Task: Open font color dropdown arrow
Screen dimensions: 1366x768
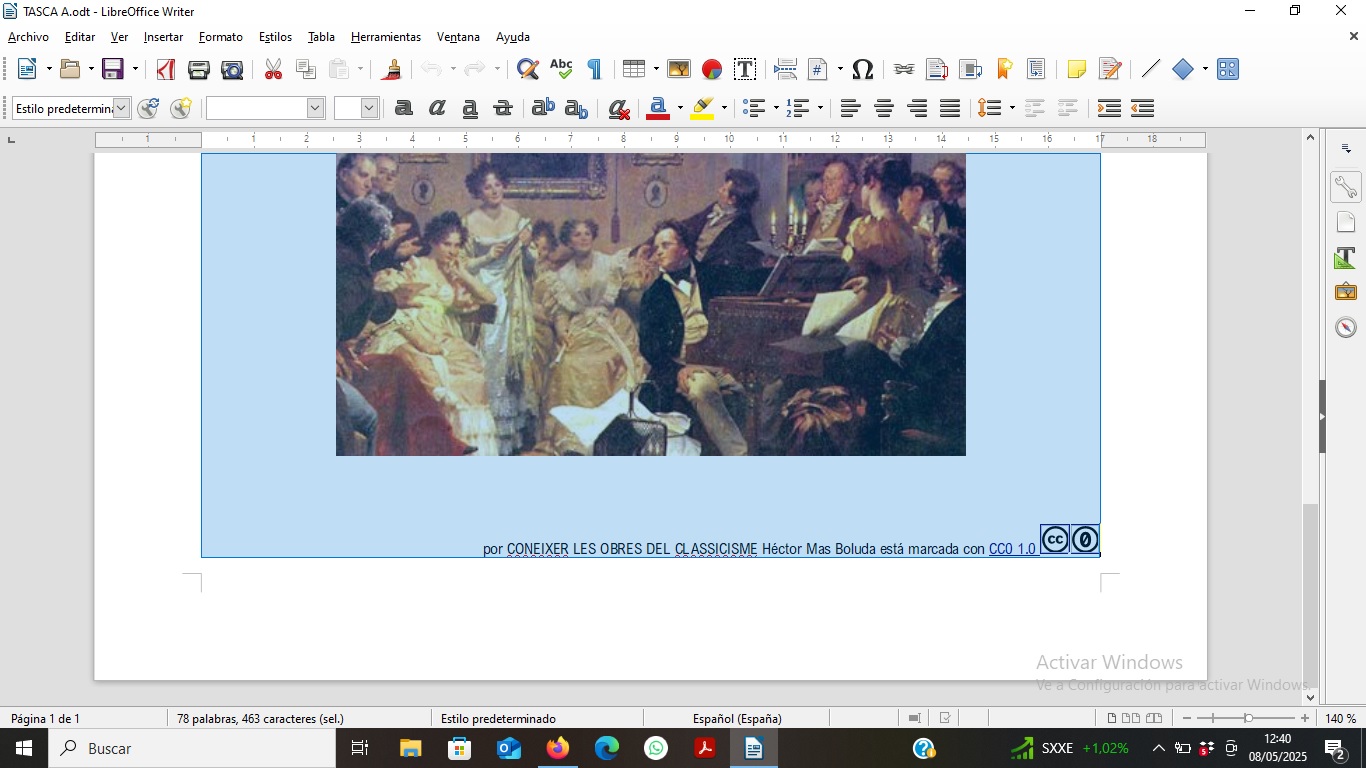Action: click(680, 108)
